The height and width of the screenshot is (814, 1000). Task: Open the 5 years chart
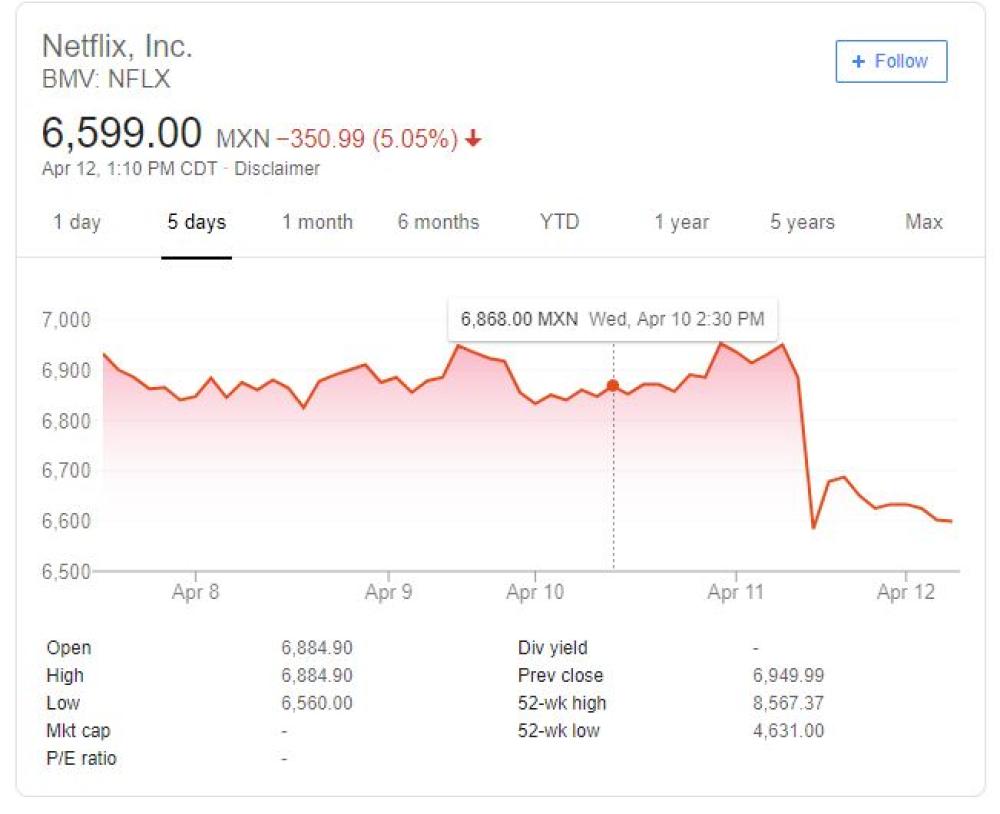pyautogui.click(x=803, y=223)
